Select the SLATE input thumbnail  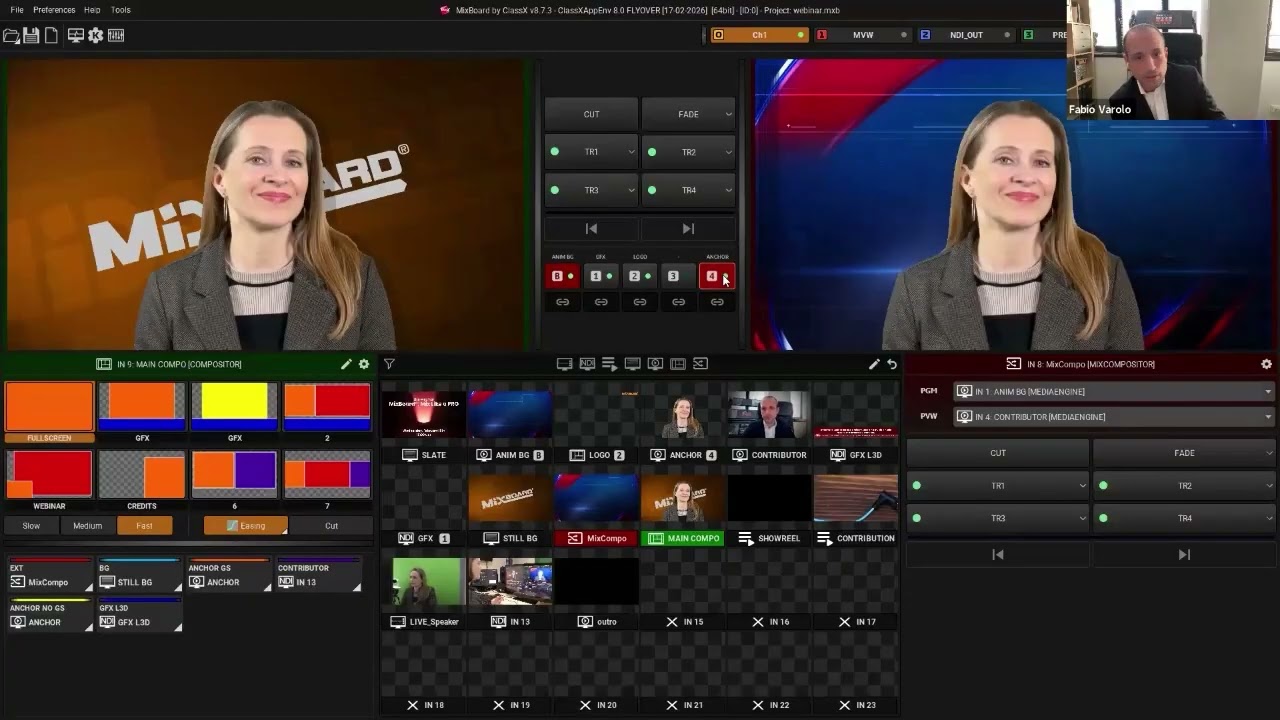point(424,415)
